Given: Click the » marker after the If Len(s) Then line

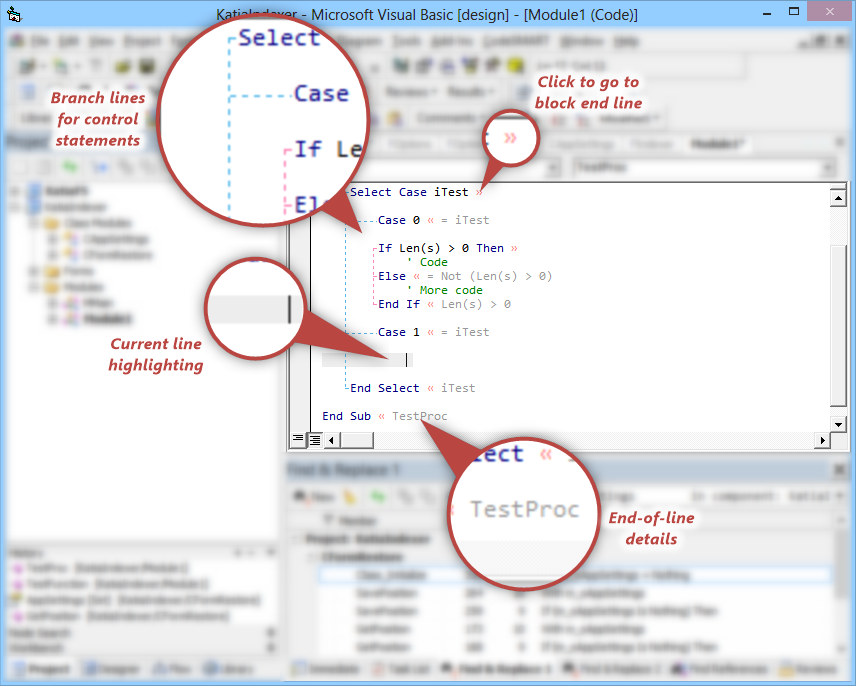Looking at the screenshot, I should pos(517,247).
